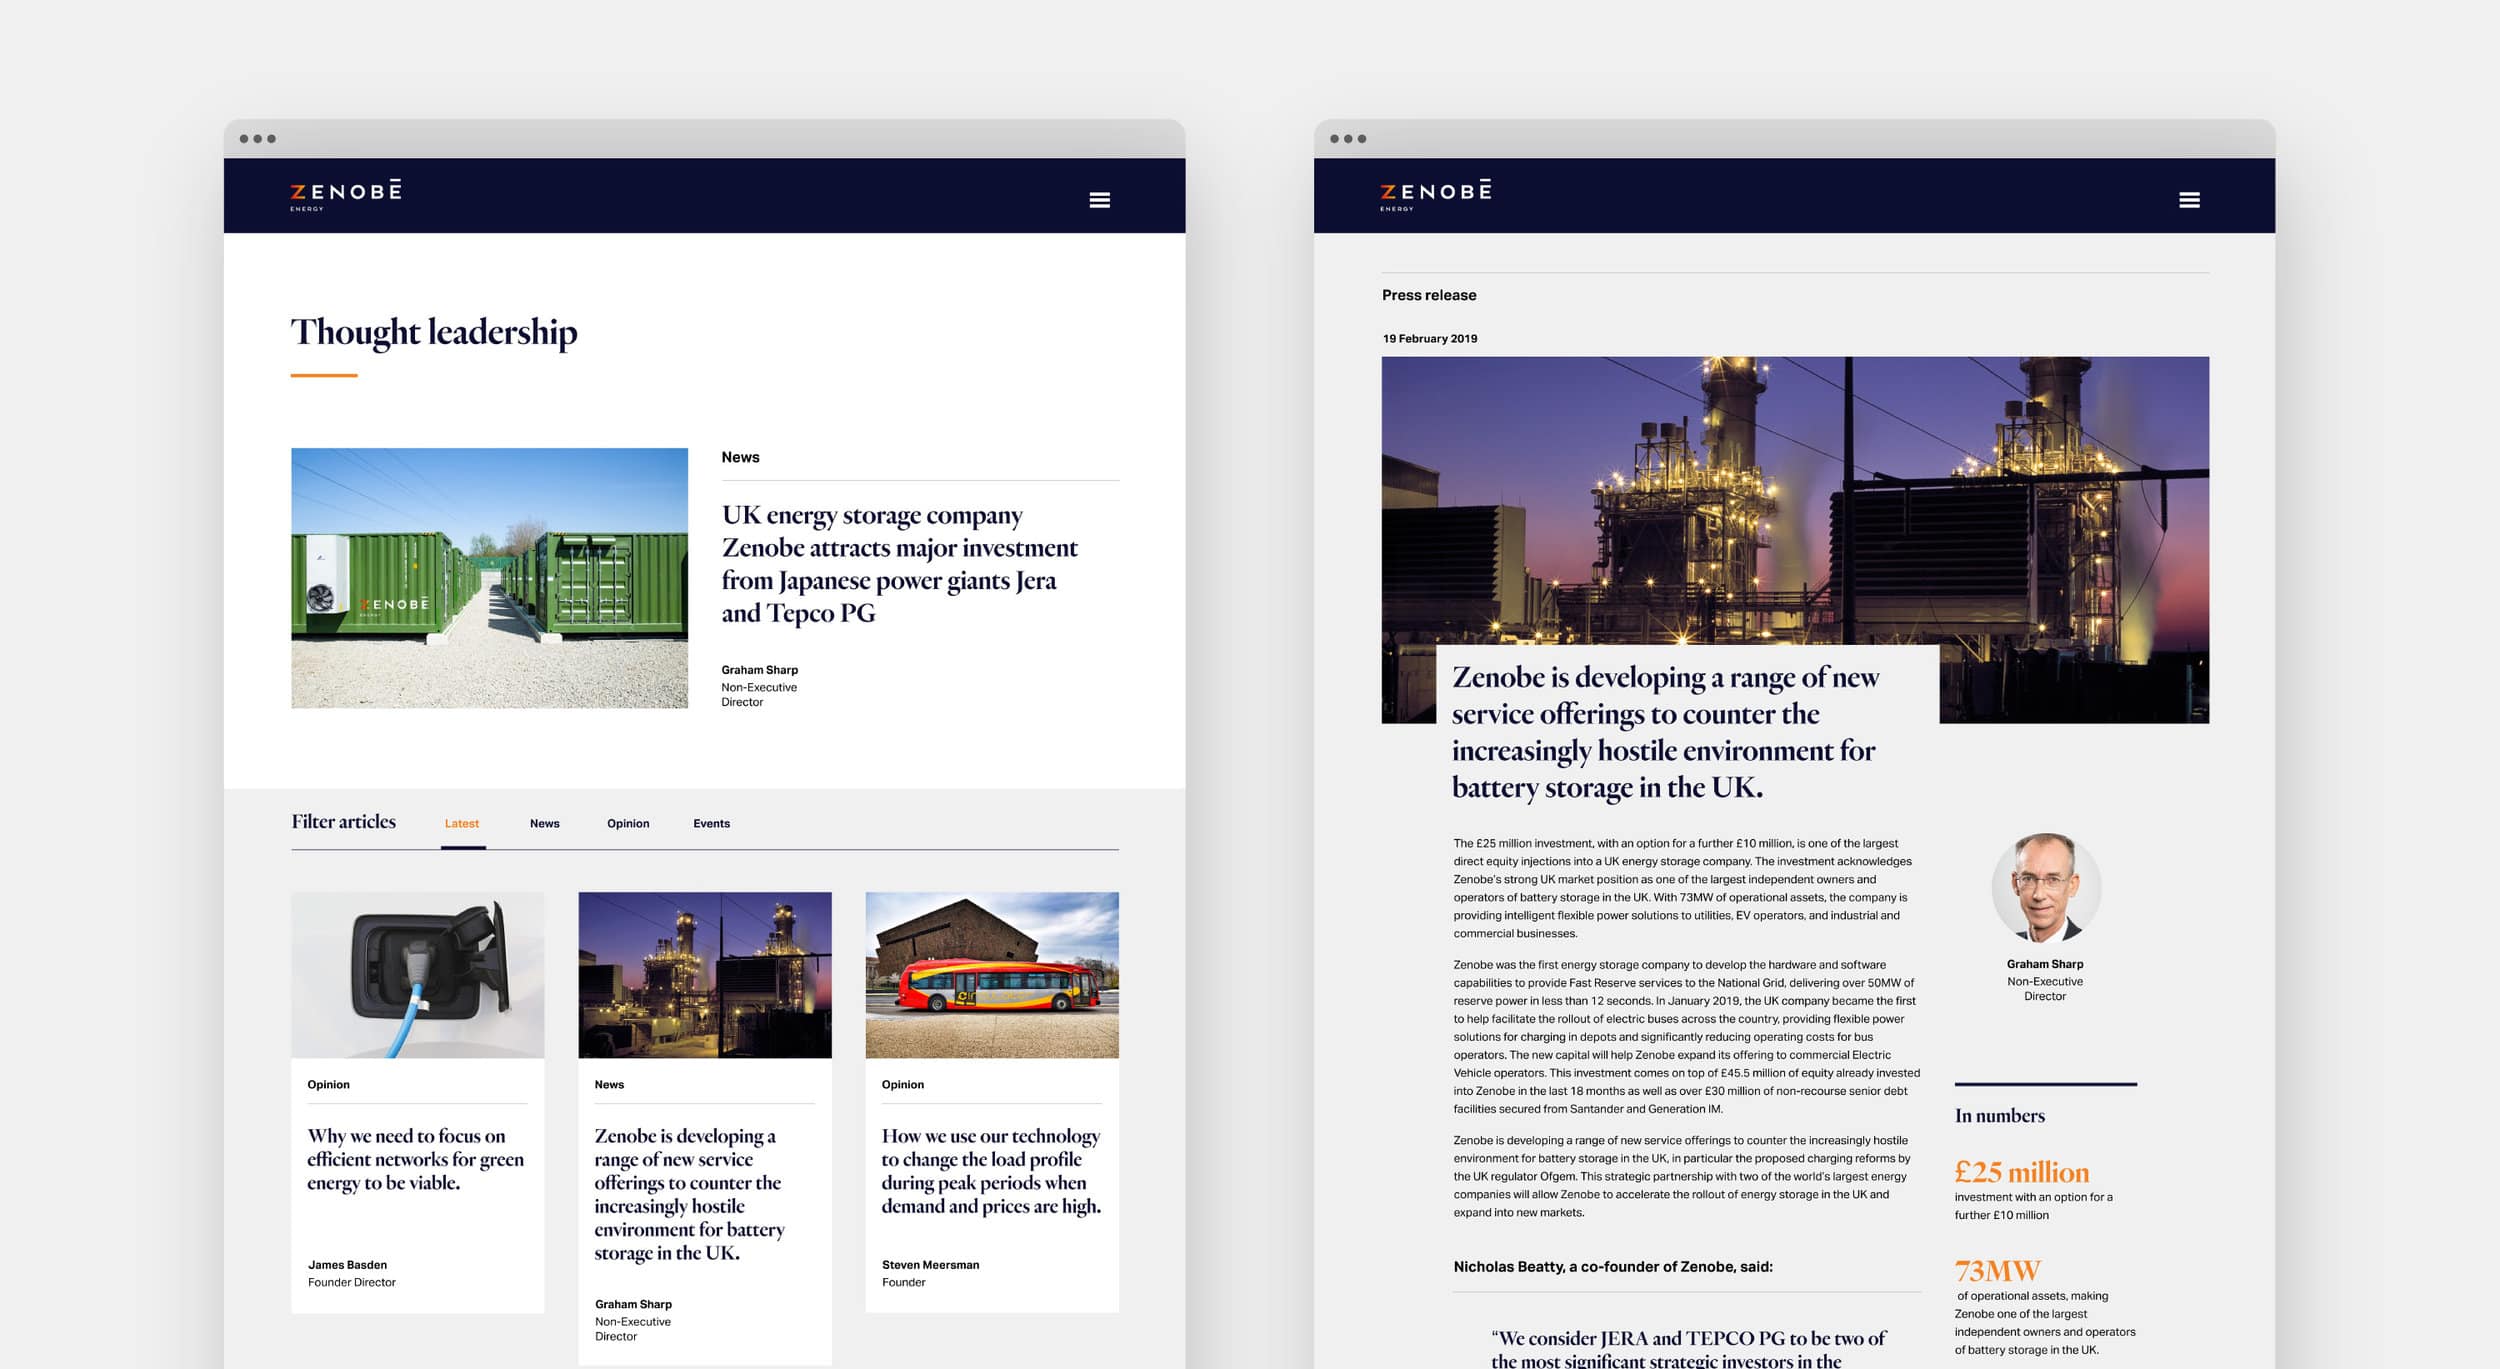
Task: Click the 'Opinion' label on the EV charging card
Action: 328,1085
